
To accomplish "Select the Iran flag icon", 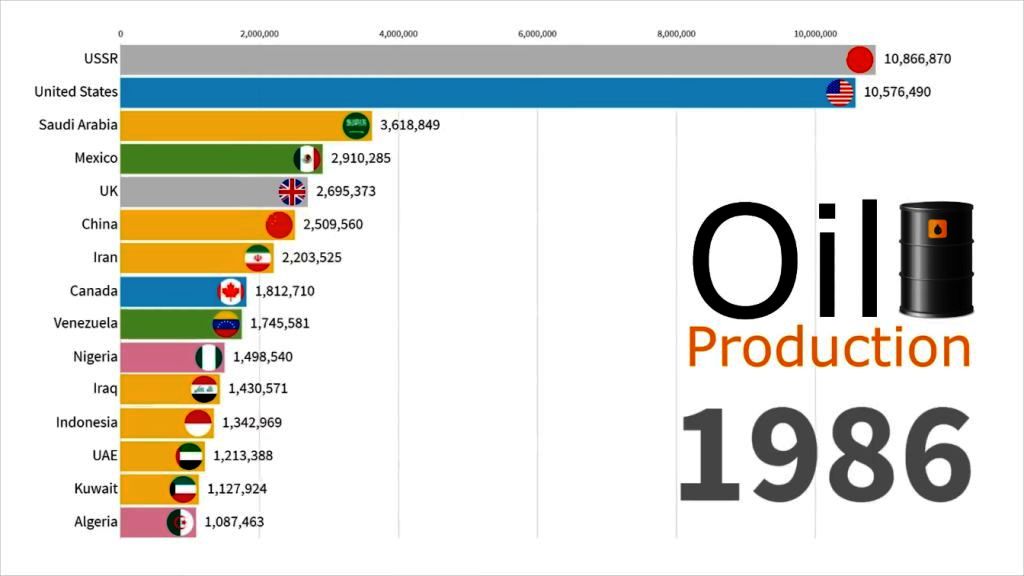I will point(258,258).
